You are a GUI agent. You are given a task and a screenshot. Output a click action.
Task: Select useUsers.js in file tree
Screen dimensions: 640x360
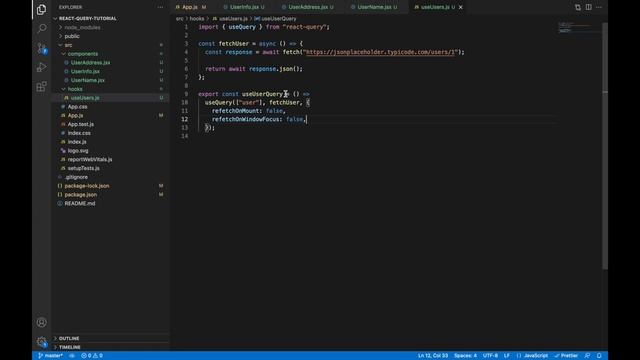click(85, 98)
